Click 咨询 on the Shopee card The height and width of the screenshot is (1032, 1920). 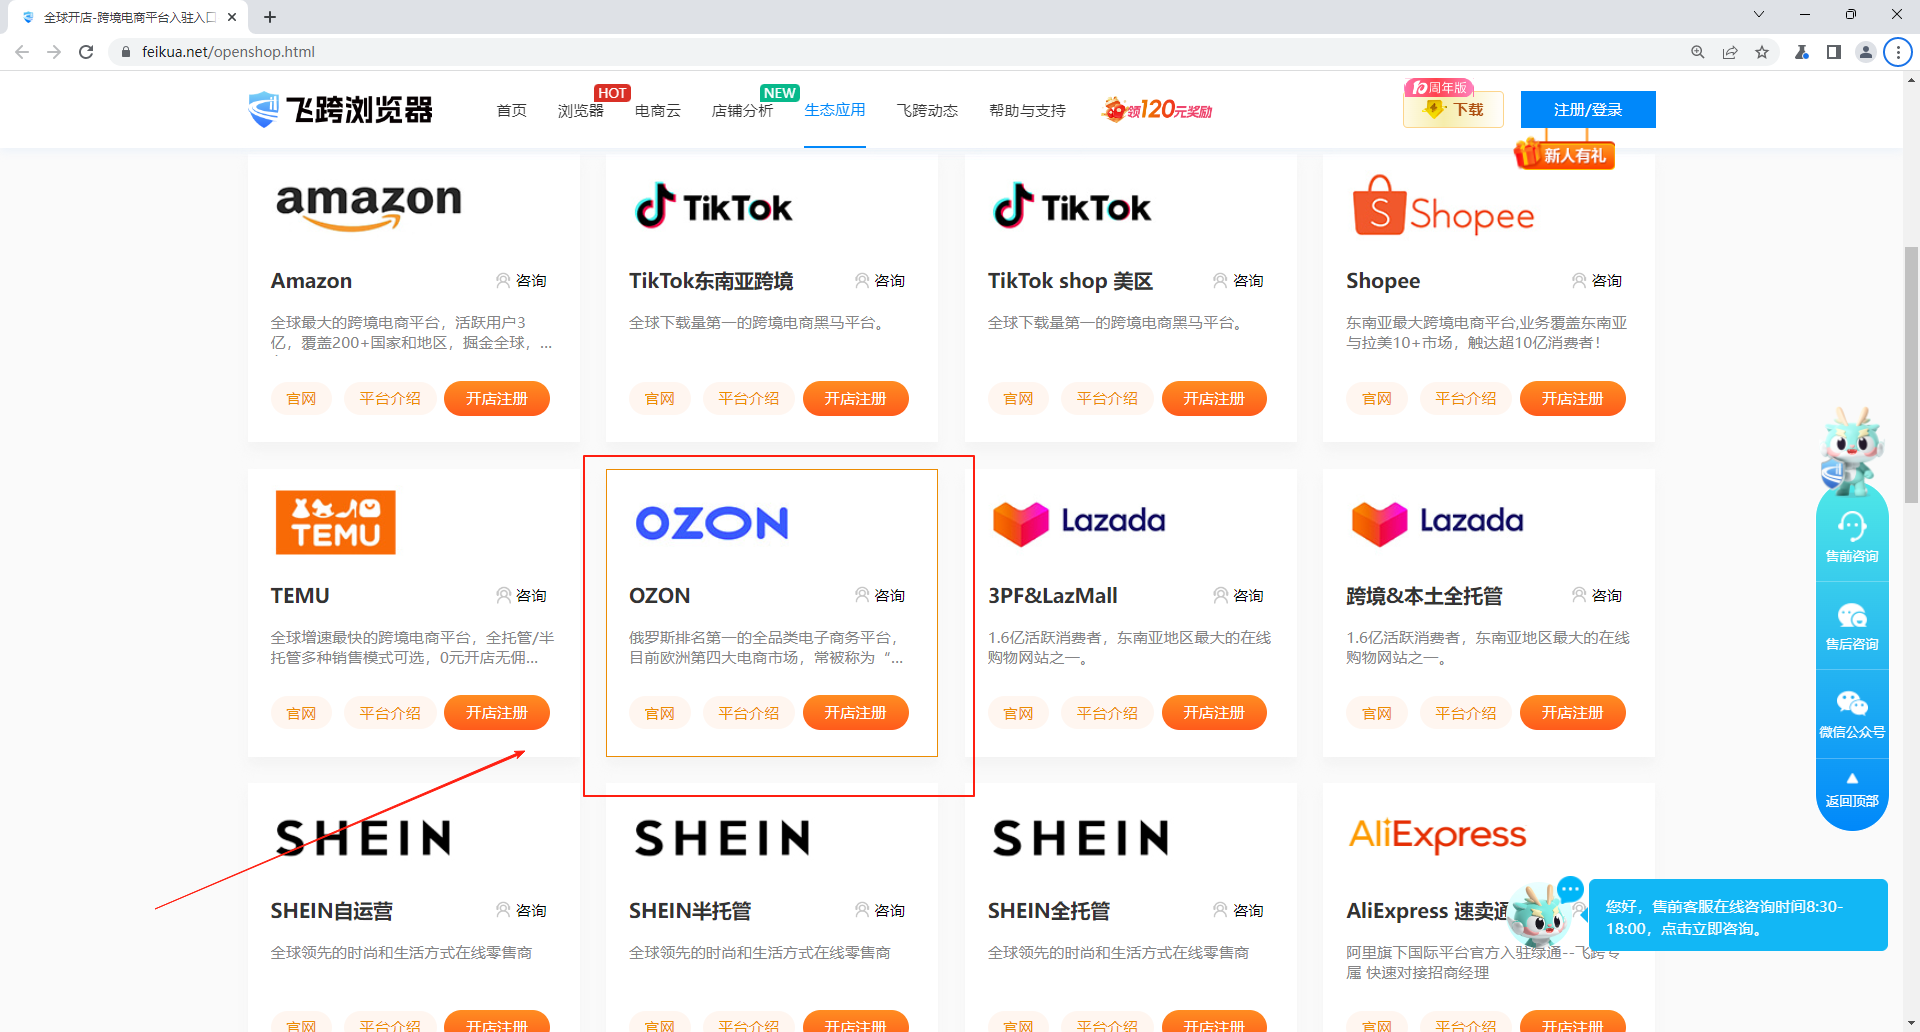[1597, 281]
